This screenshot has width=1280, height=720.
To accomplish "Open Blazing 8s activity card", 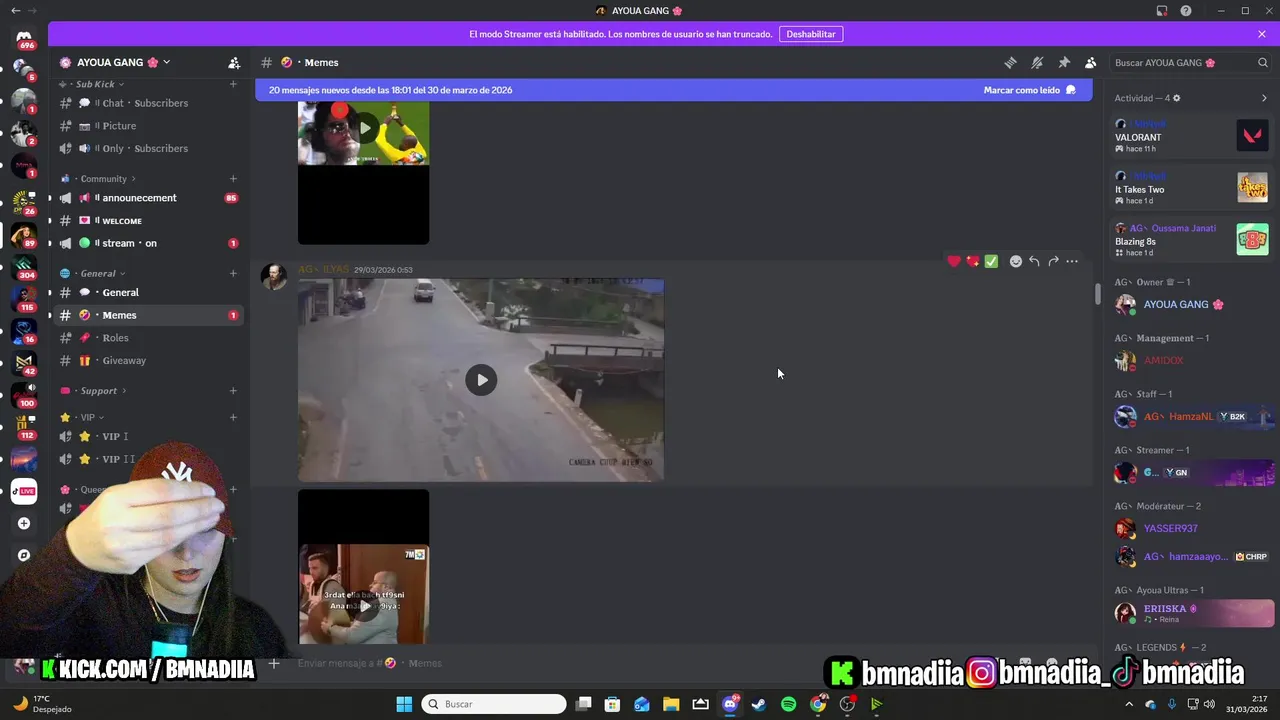I will coord(1191,240).
